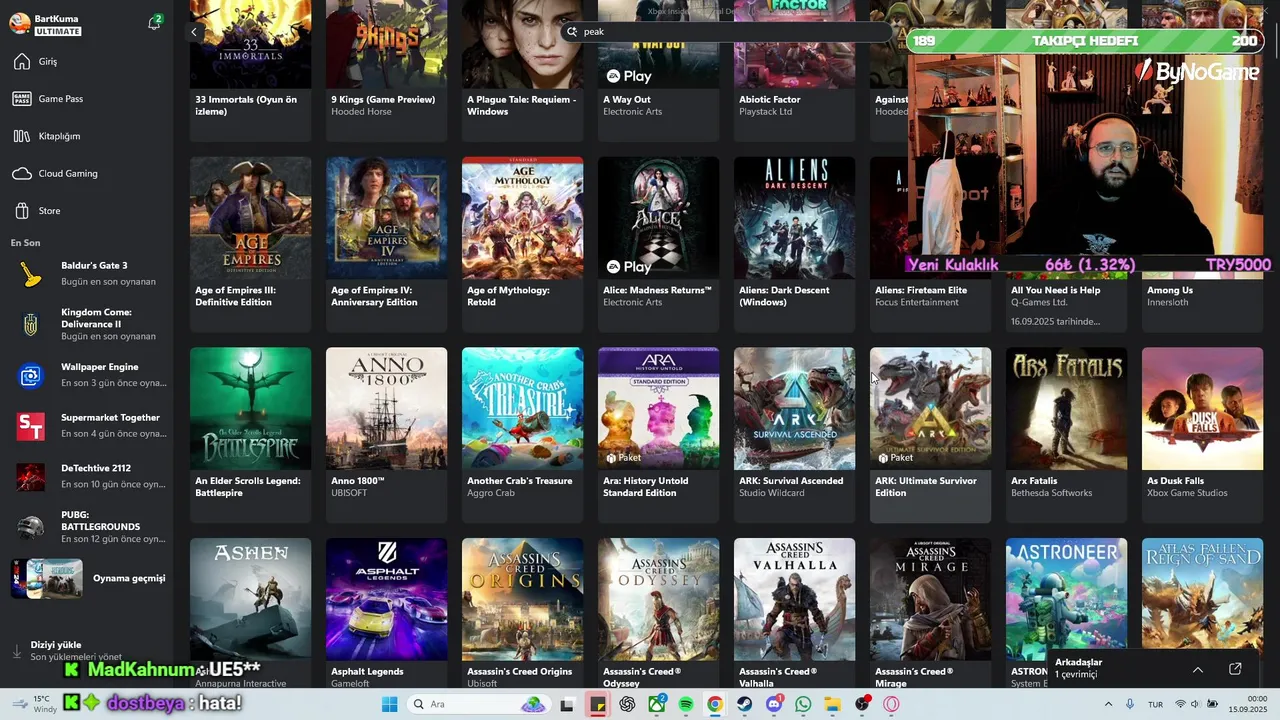Open the Arx Fatalis game card
The width and height of the screenshot is (1280, 720).
coord(1066,434)
